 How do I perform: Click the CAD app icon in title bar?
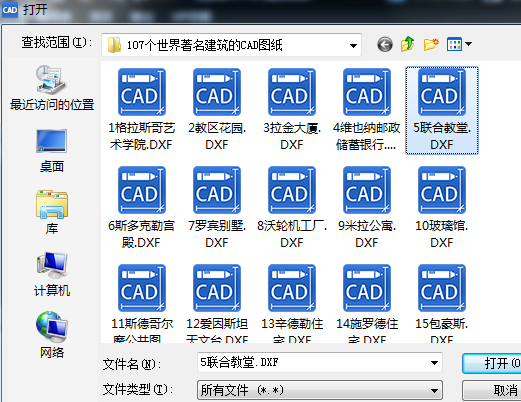10,10
